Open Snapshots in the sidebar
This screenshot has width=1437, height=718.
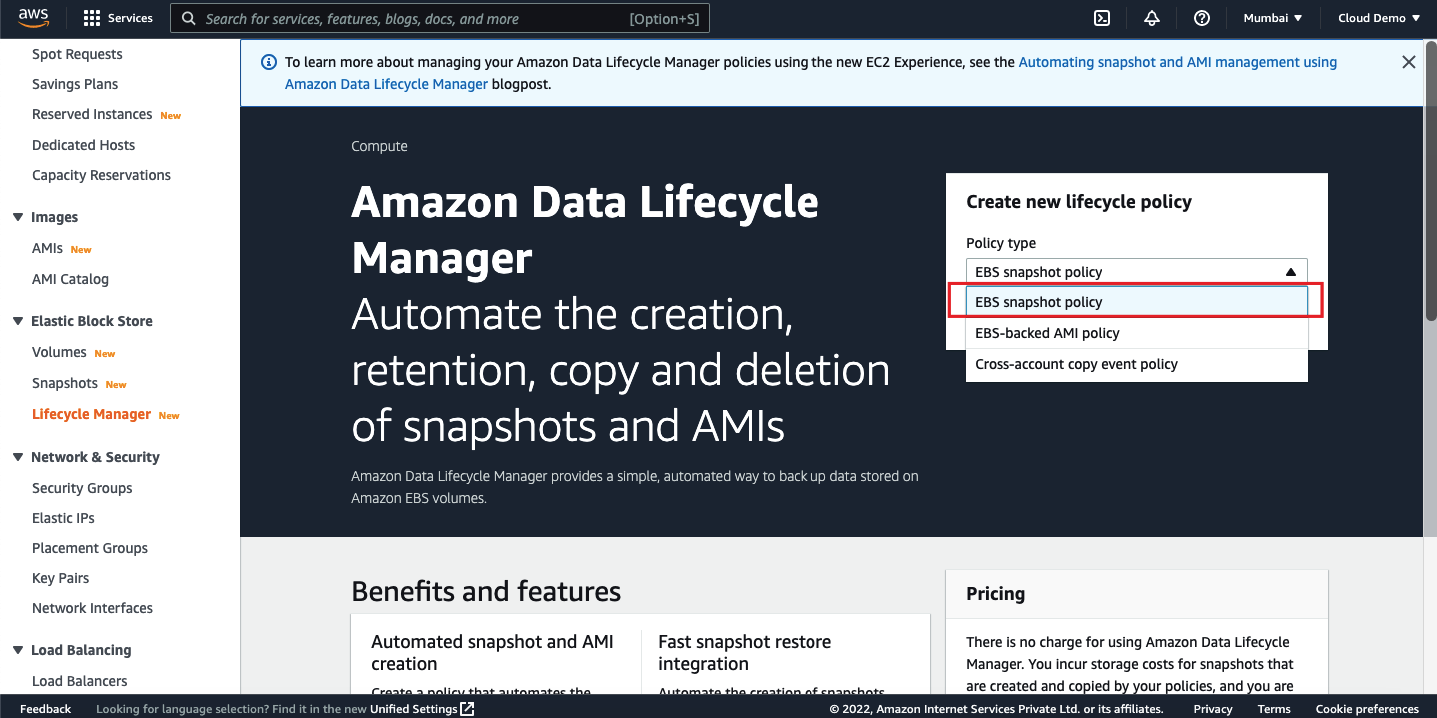[x=65, y=383]
